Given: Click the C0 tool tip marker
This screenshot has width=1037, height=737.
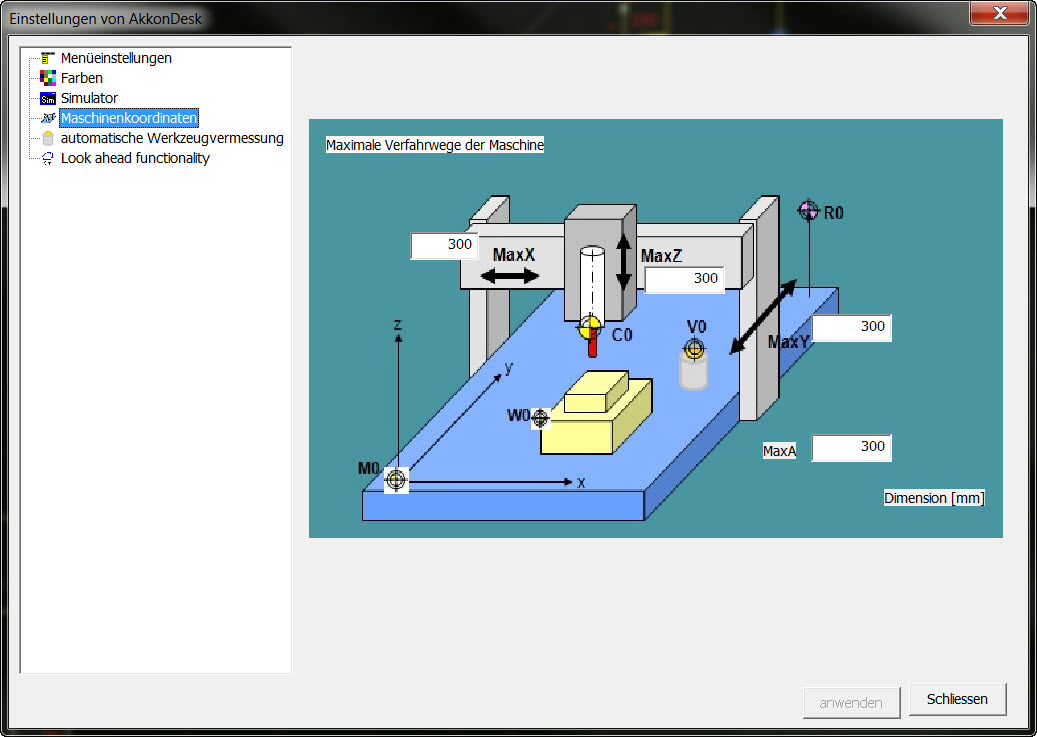Looking at the screenshot, I should [x=592, y=325].
